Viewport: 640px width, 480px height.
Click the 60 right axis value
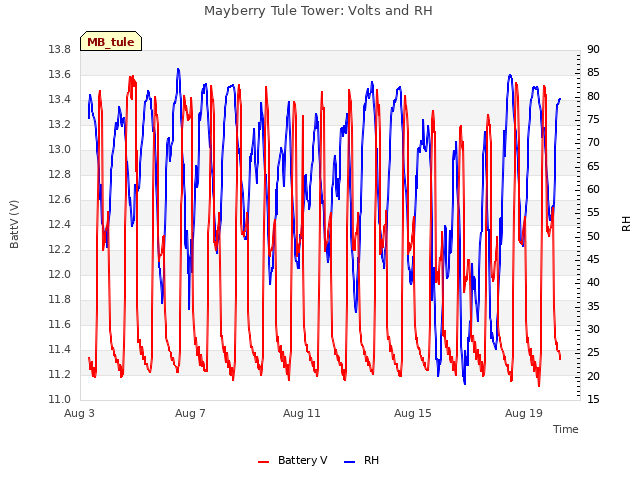tap(593, 189)
